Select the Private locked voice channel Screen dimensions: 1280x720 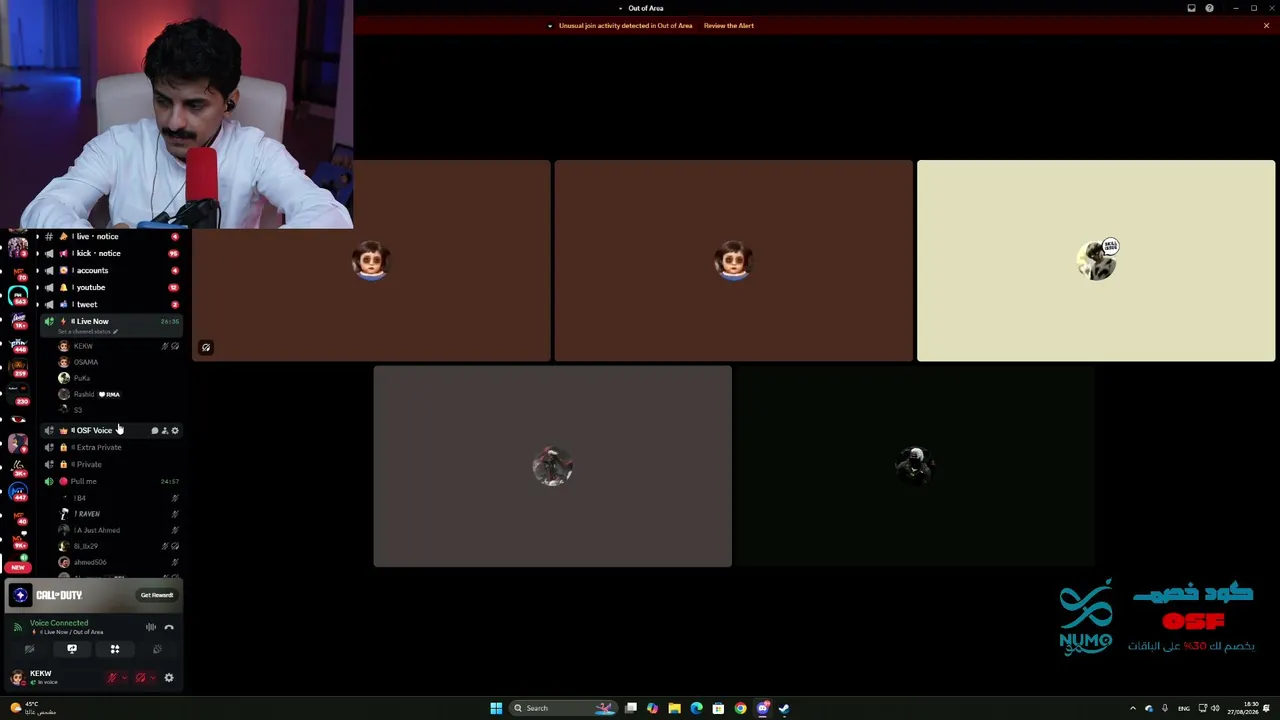(110, 465)
